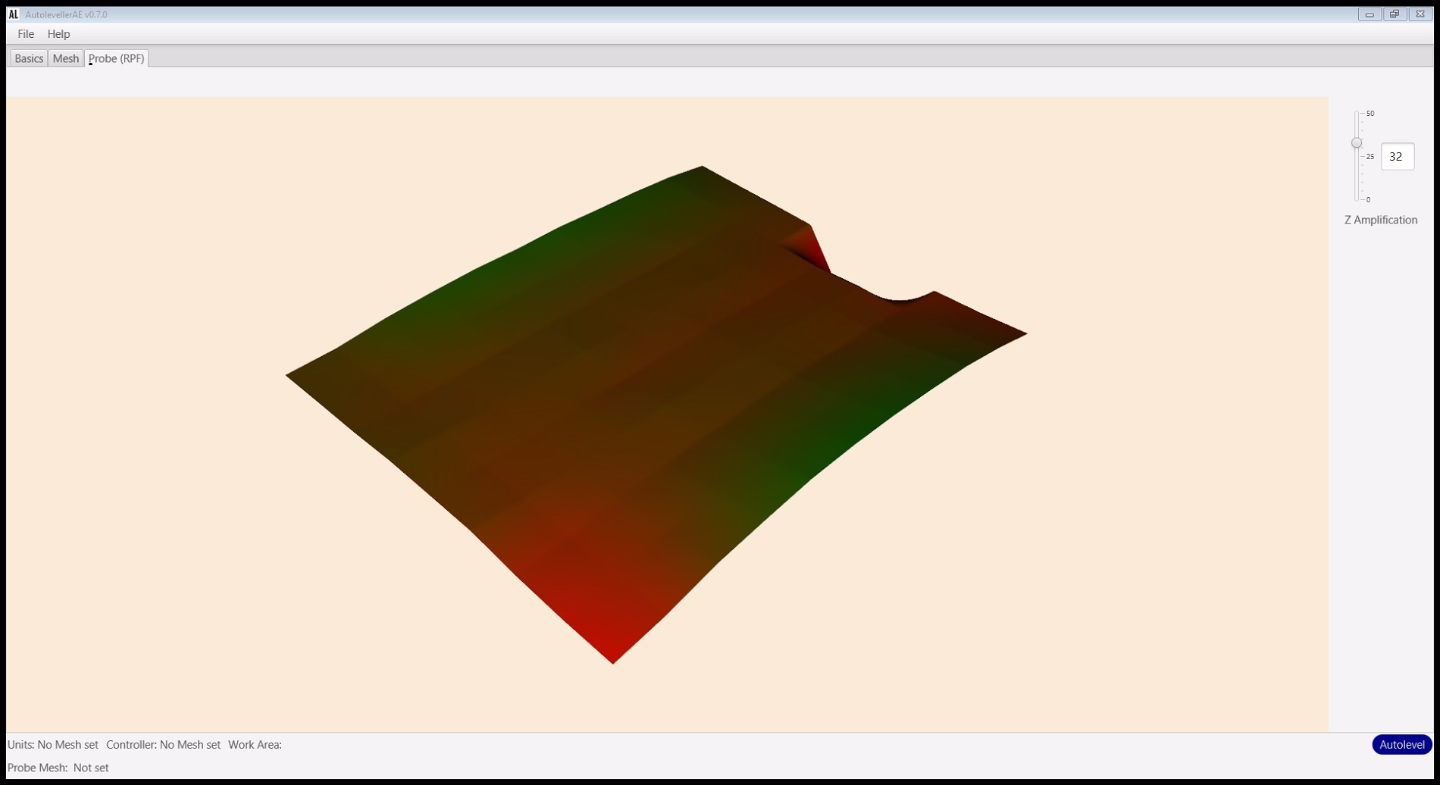
Task: Click the AL application icon in title bar
Action: pyautogui.click(x=14, y=14)
